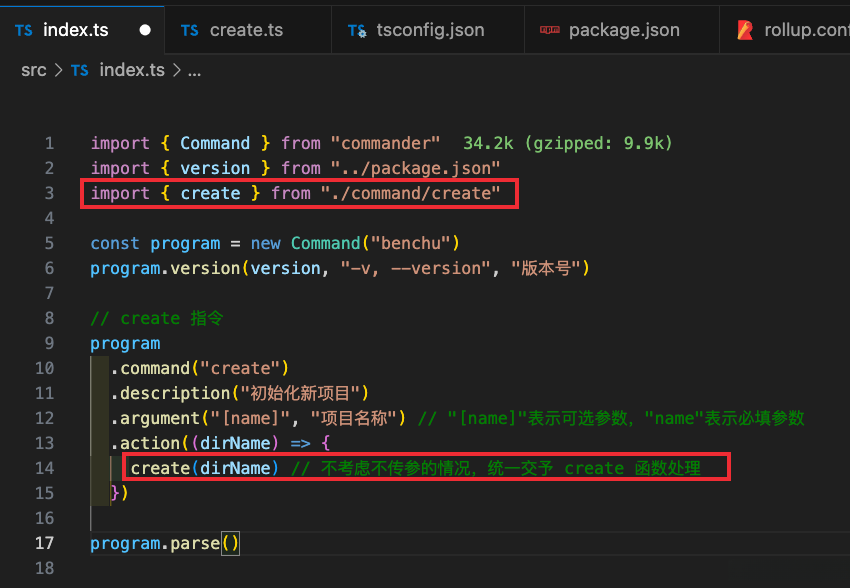Click the .description("初始化新项目") call
This screenshot has width=850, height=588.
(x=240, y=393)
